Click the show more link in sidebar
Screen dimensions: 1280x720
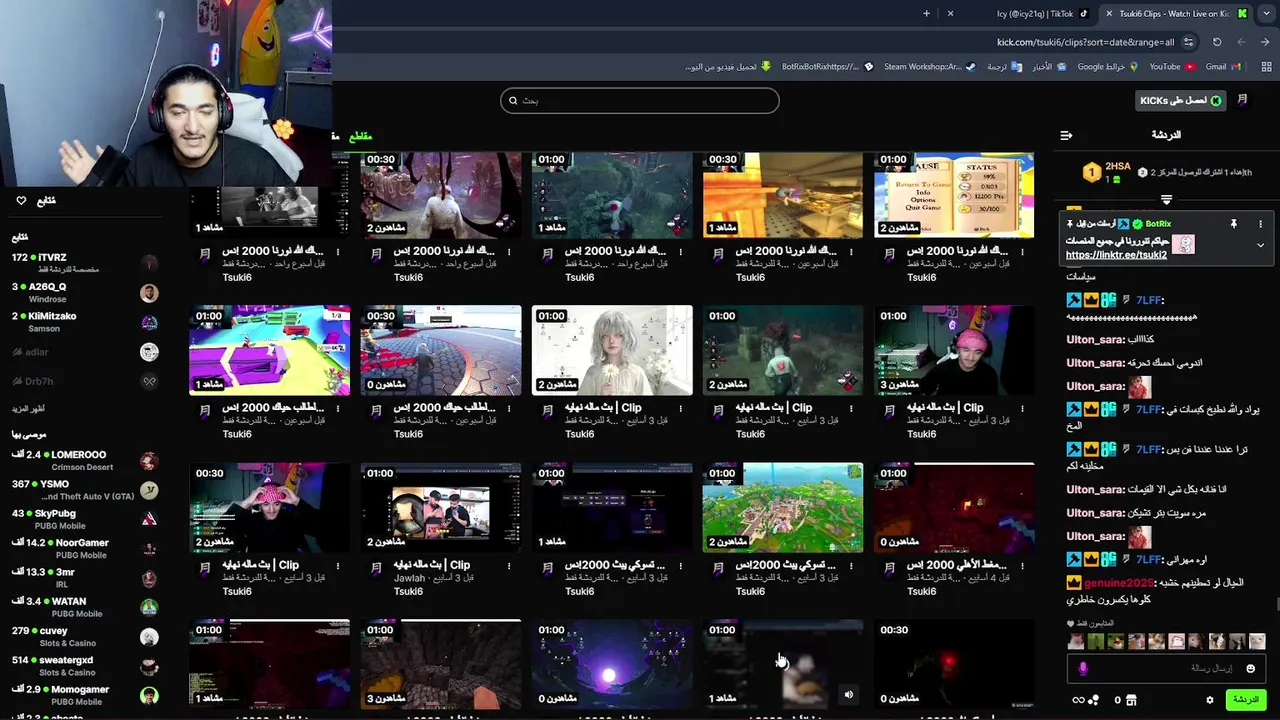[28, 409]
